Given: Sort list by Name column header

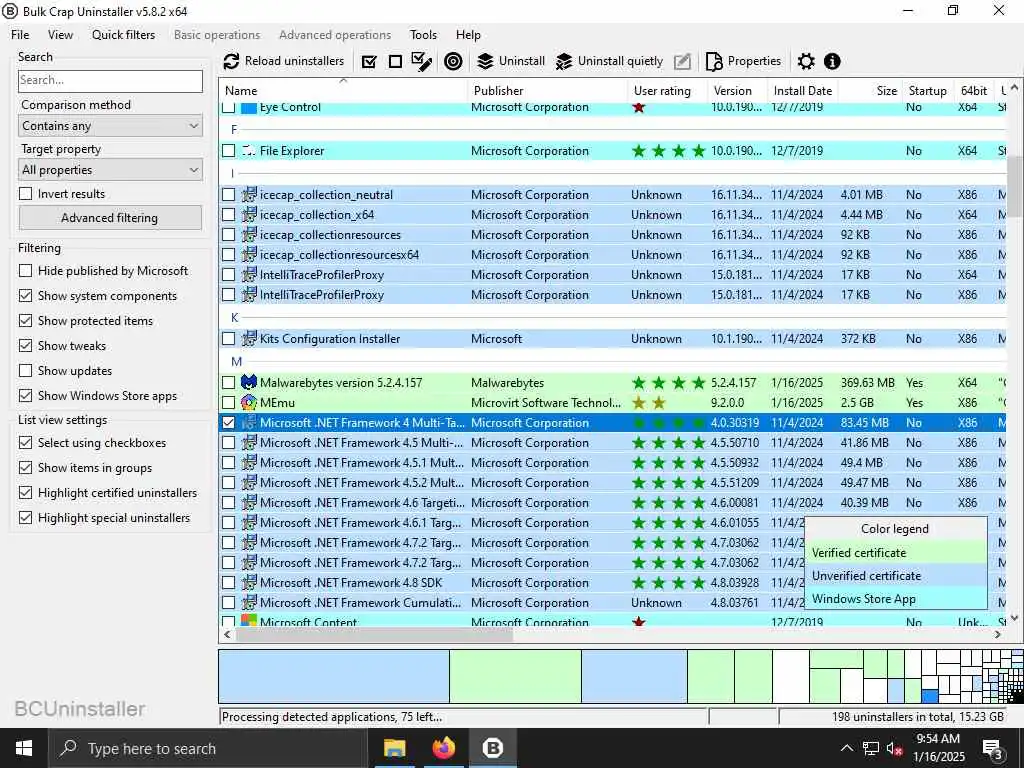Looking at the screenshot, I should [x=344, y=91].
